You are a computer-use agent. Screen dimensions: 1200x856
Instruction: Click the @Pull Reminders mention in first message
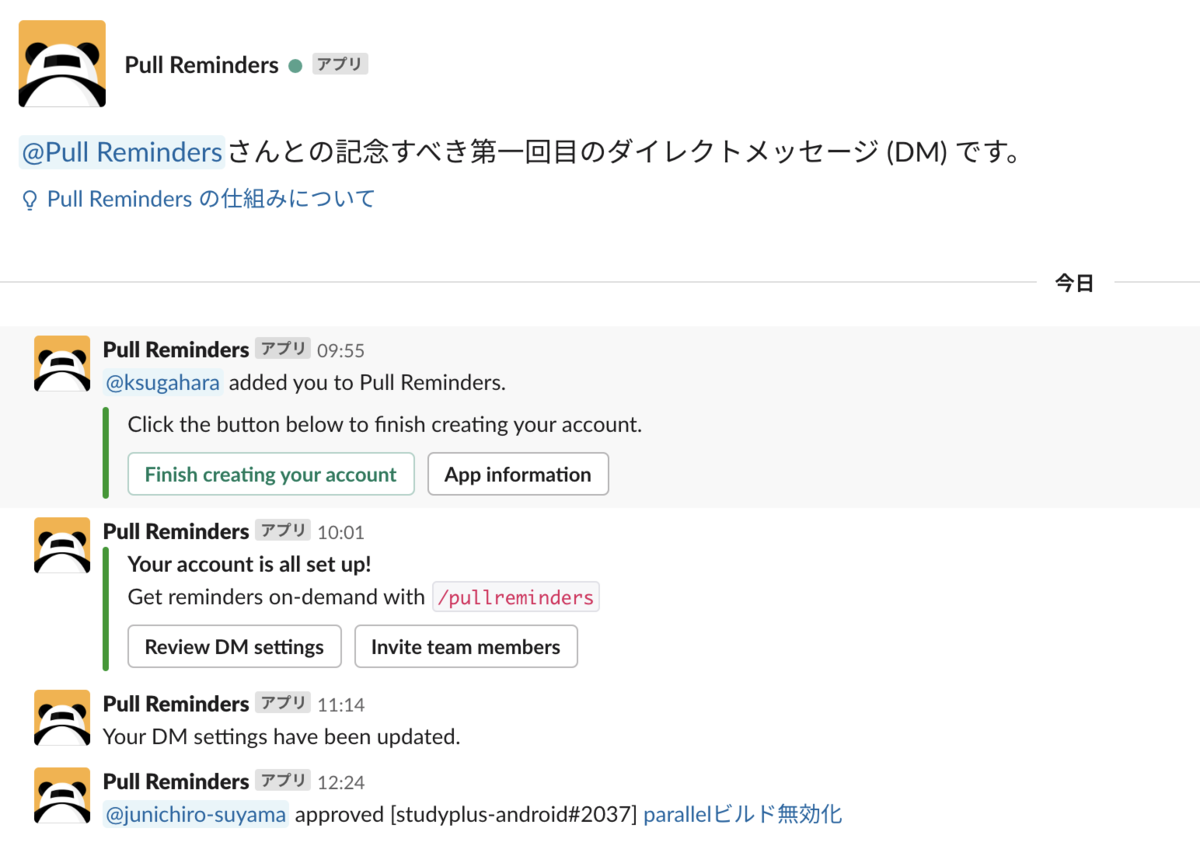tap(120, 152)
